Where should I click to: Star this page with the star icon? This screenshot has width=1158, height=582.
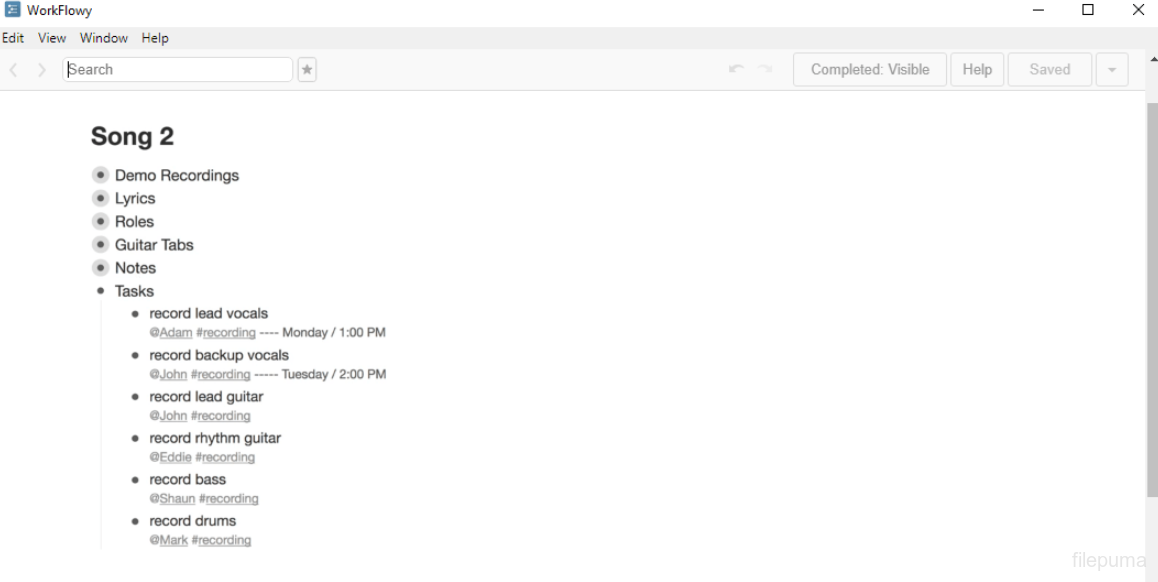click(307, 70)
